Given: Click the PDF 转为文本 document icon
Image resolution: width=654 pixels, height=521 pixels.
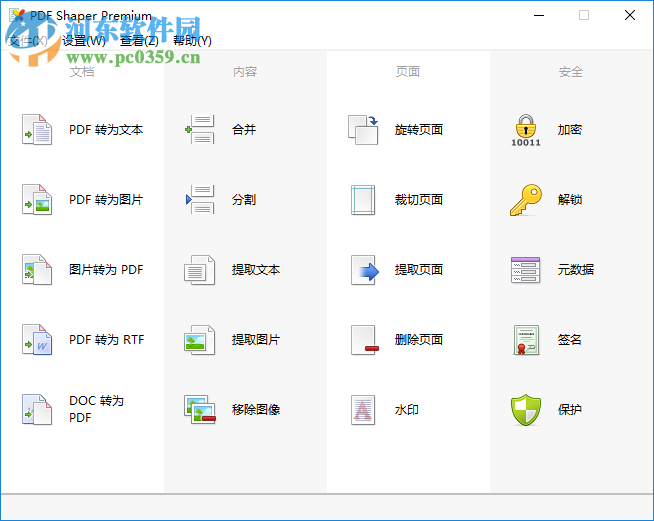Looking at the screenshot, I should [37, 130].
